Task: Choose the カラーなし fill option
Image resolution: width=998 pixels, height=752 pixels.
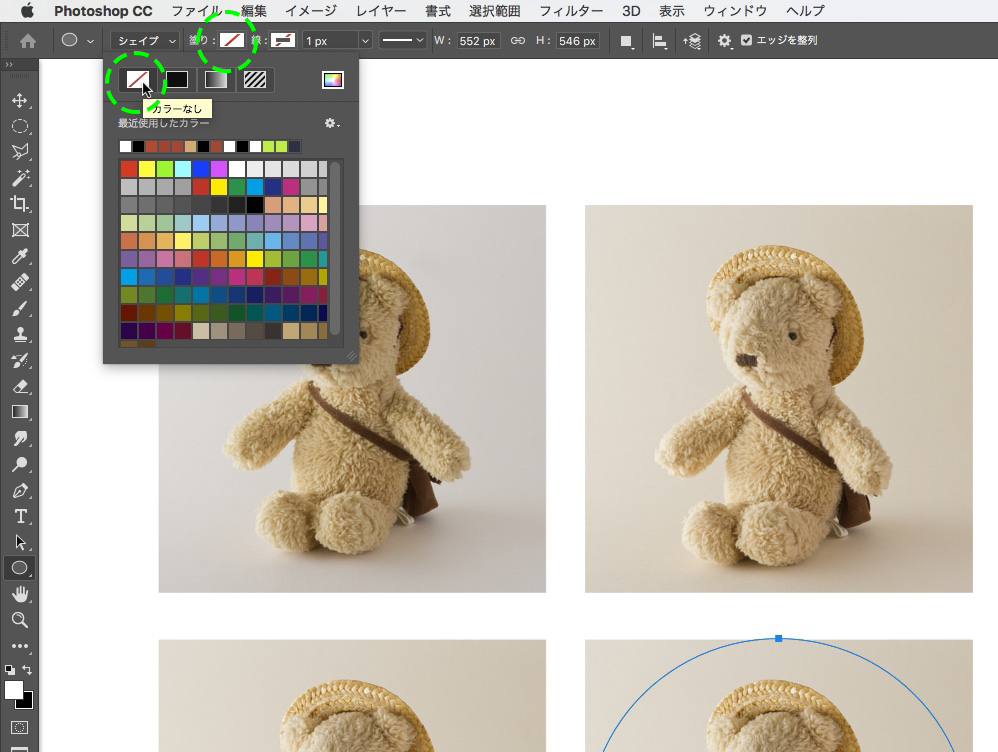Action: coord(137,80)
